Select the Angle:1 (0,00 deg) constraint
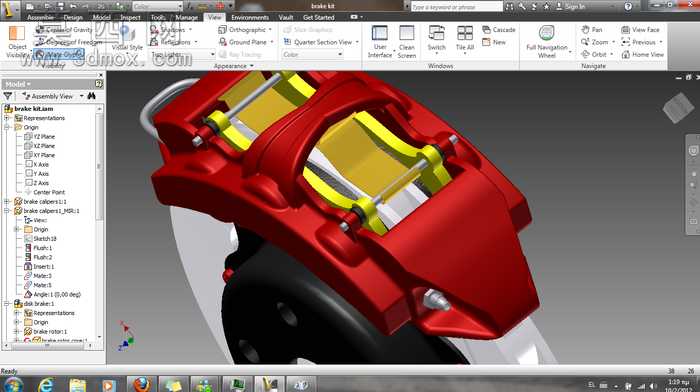700x392 pixels. (x=52, y=294)
